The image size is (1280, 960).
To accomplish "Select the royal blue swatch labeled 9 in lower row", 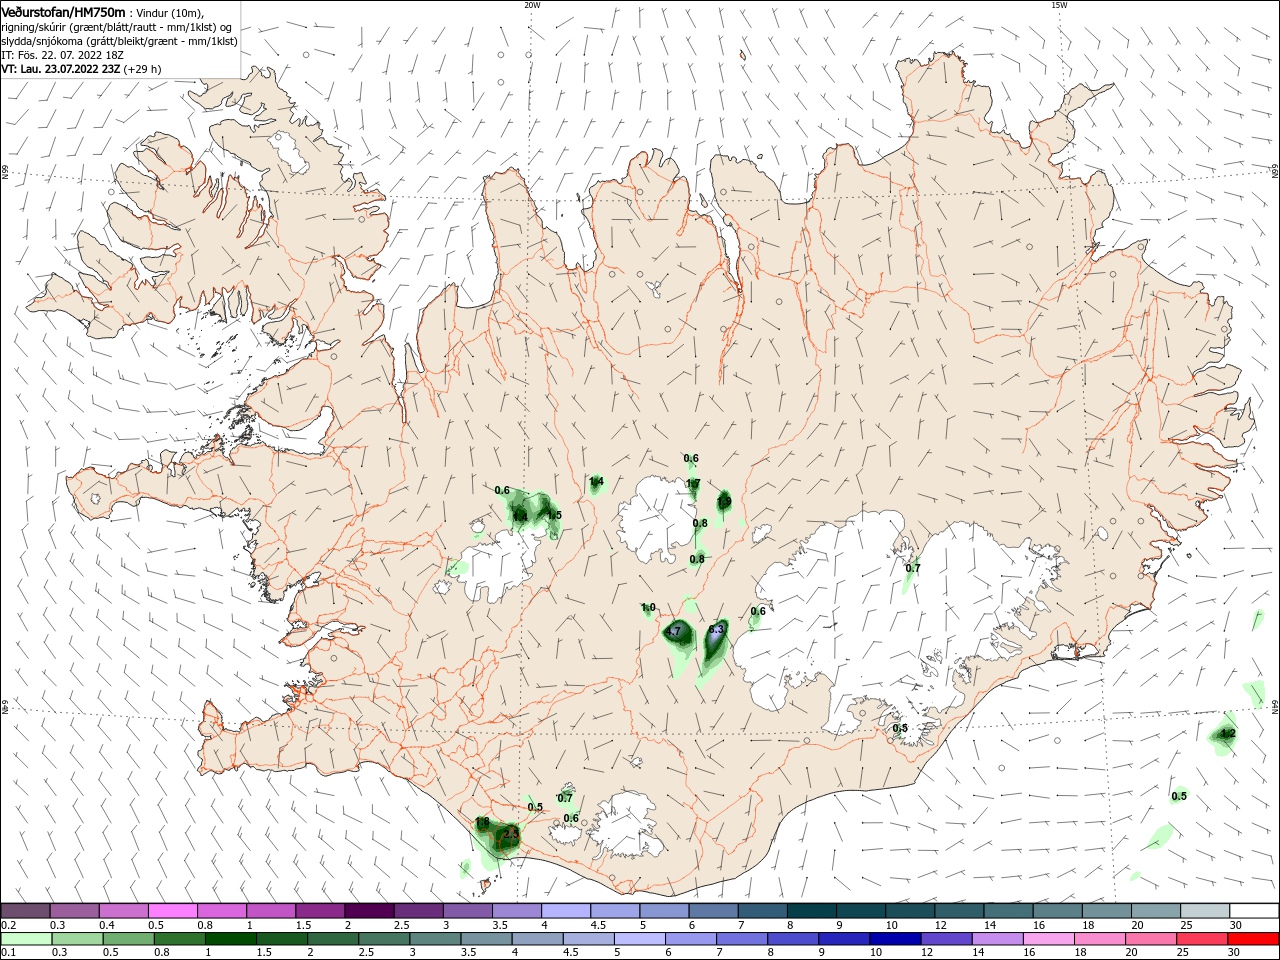I will (x=842, y=939).
